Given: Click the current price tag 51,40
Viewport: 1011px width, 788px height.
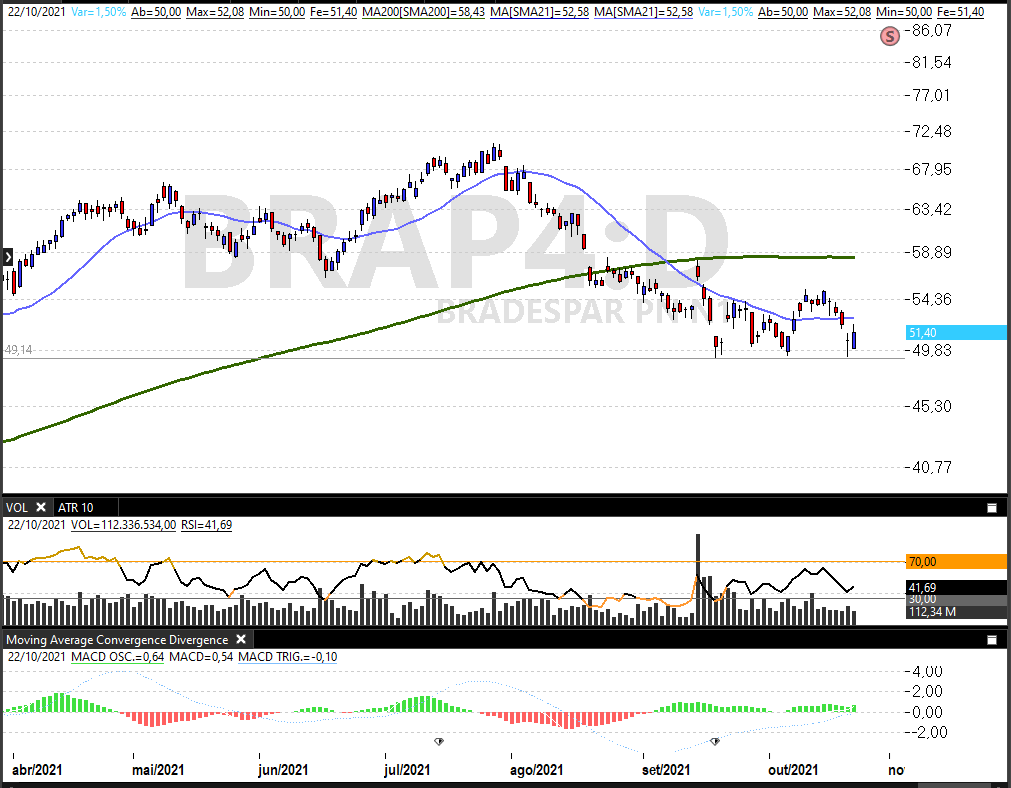Looking at the screenshot, I should click(x=955, y=332).
